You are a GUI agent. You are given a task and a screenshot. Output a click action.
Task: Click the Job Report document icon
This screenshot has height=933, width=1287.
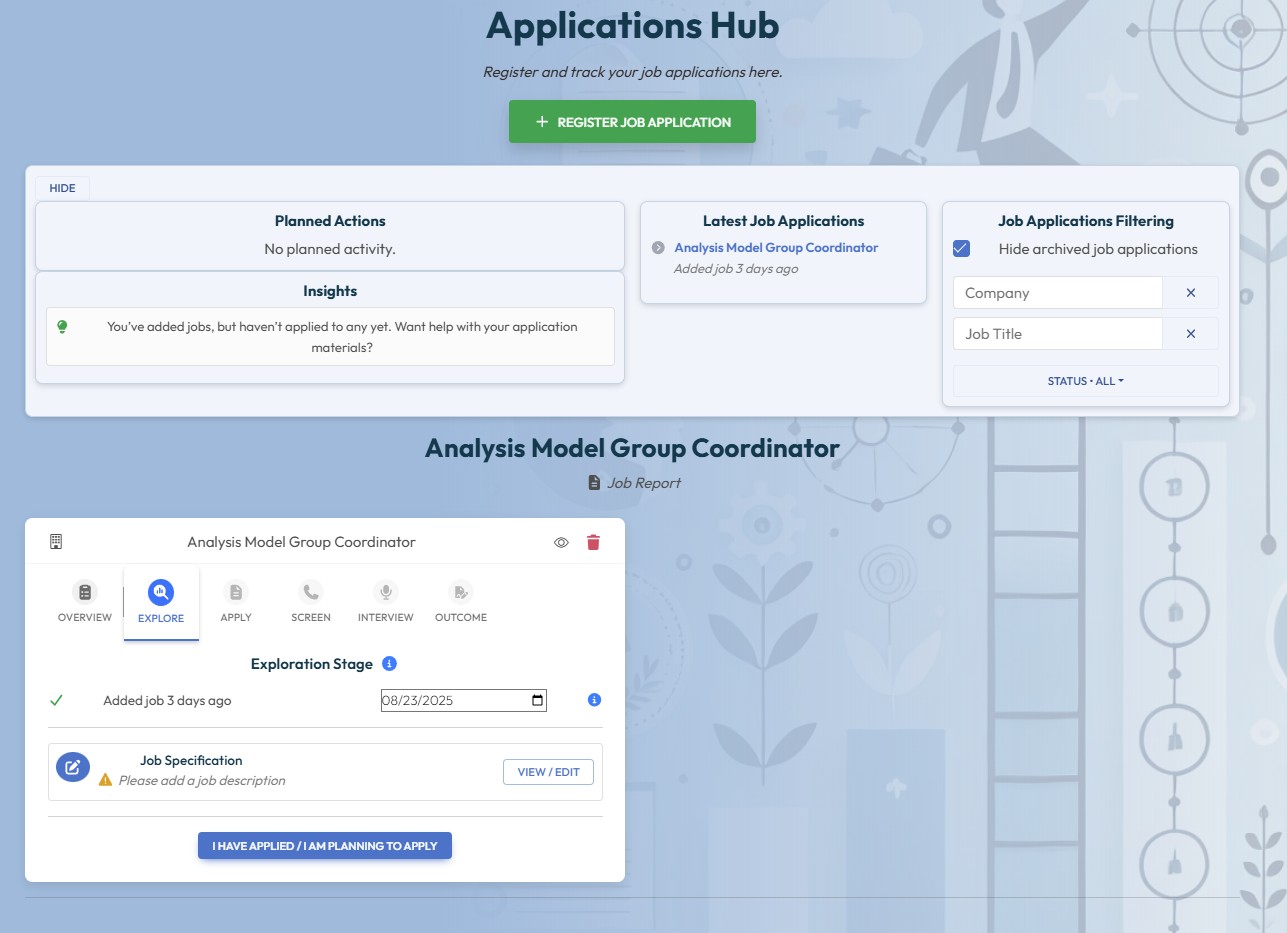594,483
